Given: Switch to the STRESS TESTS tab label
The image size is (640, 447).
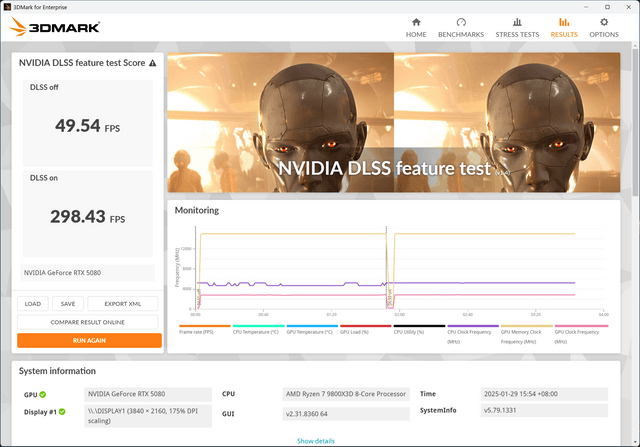Looking at the screenshot, I should point(517,35).
